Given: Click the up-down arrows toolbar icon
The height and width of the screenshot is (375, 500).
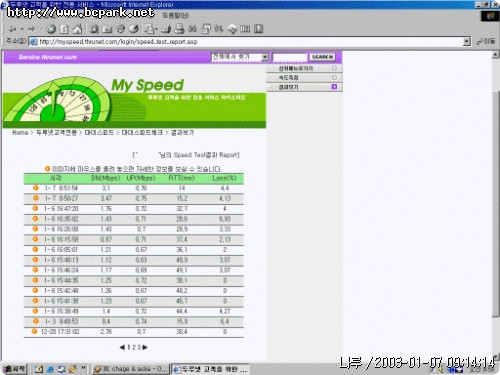Looking at the screenshot, I should point(219,29).
